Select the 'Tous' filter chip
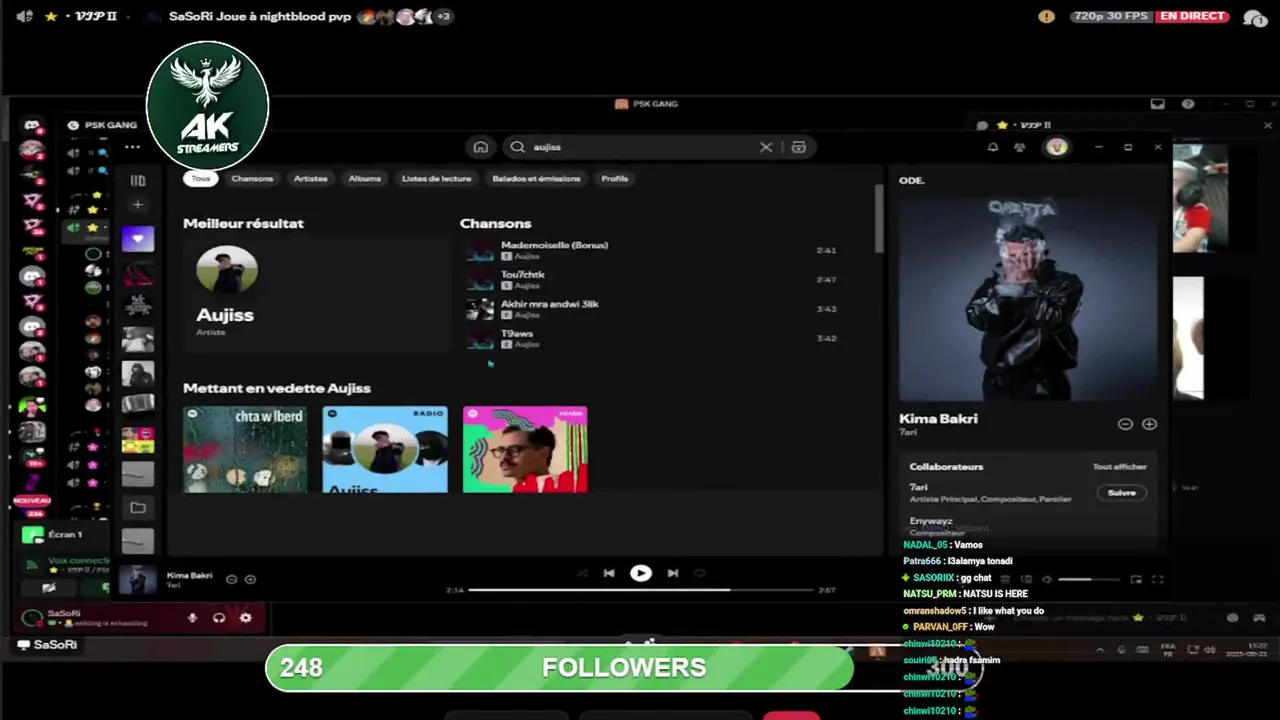This screenshot has width=1280, height=720. [201, 178]
